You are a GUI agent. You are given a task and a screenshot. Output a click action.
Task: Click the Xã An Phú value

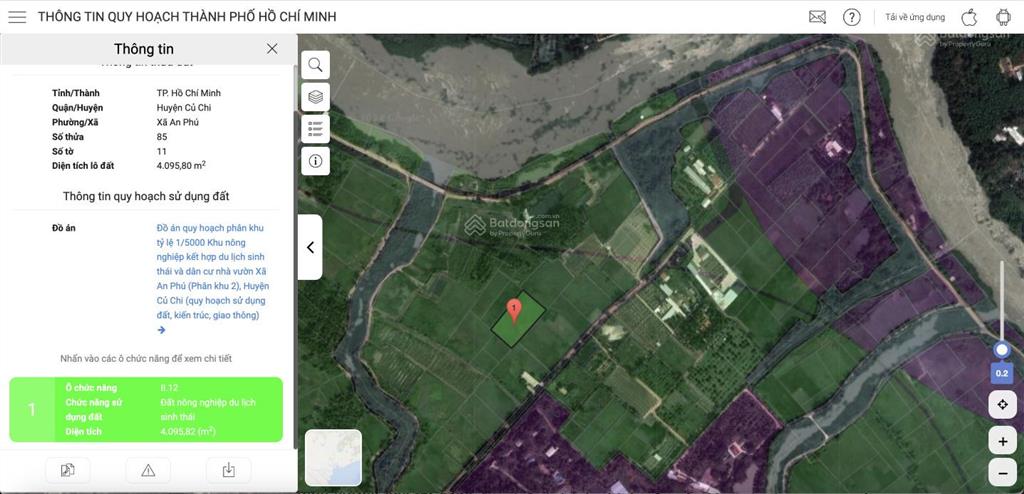click(178, 122)
